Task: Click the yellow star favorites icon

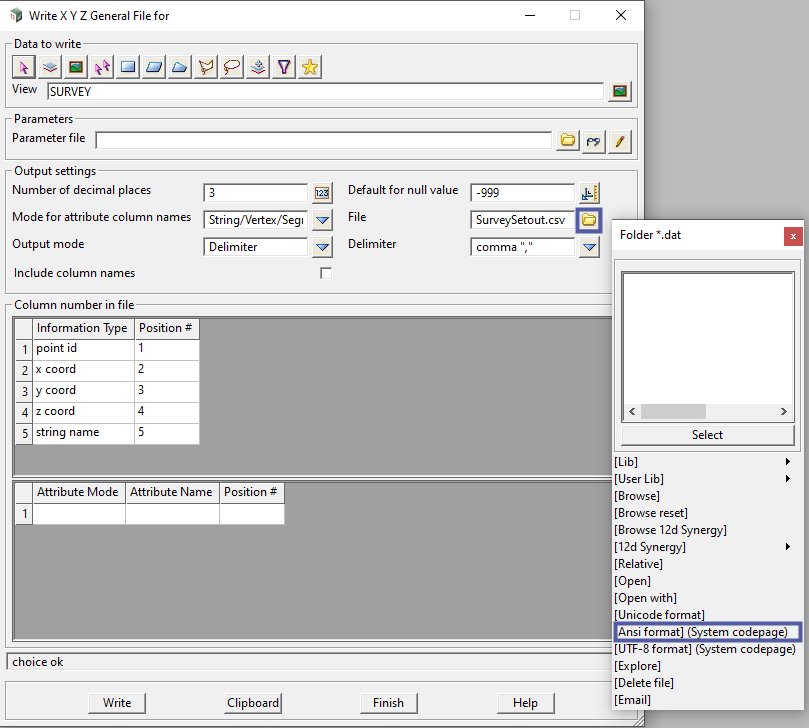Action: pyautogui.click(x=310, y=67)
